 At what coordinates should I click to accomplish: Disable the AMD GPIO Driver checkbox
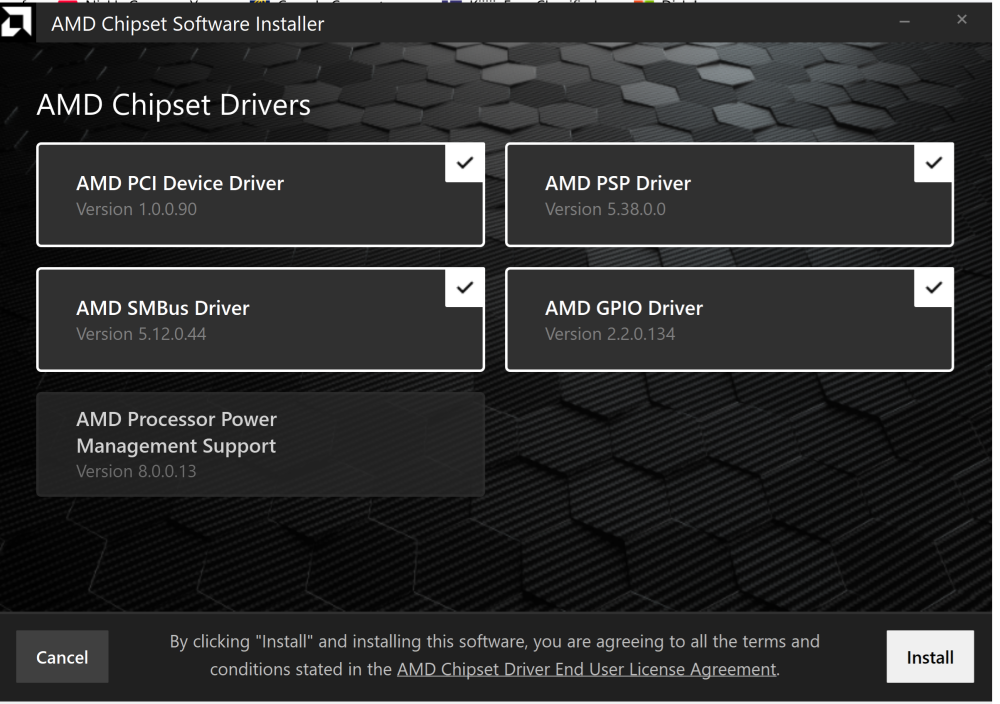coord(934,288)
